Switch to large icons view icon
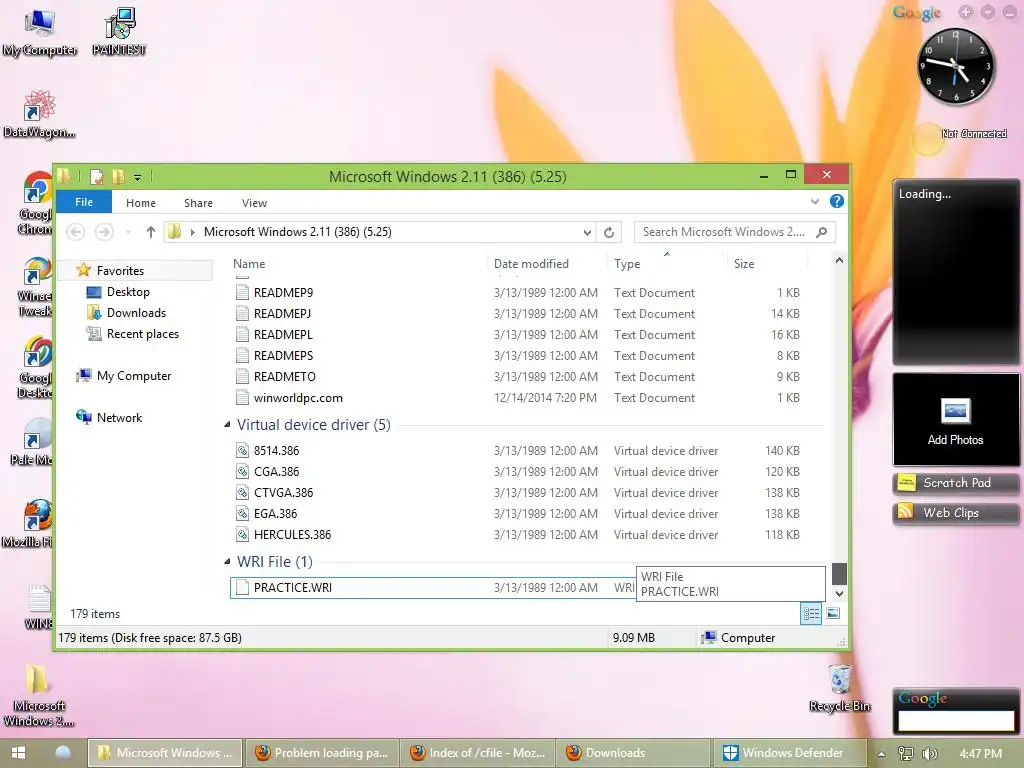Image resolution: width=1024 pixels, height=768 pixels. 833,613
